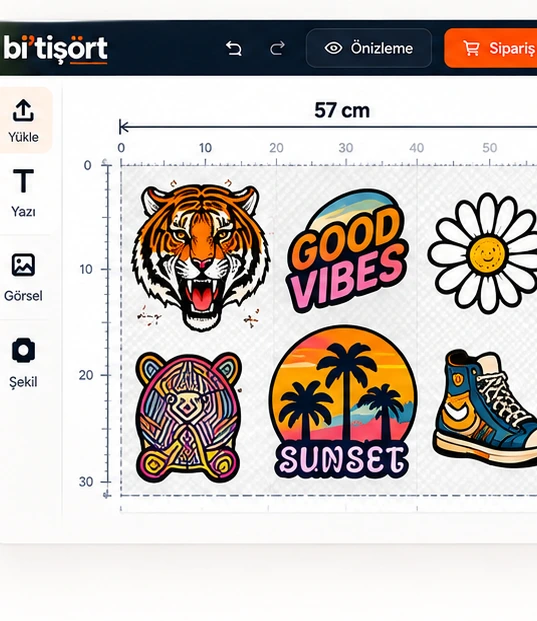
Task: Select the daisy flower sticker
Action: [x=484, y=253]
